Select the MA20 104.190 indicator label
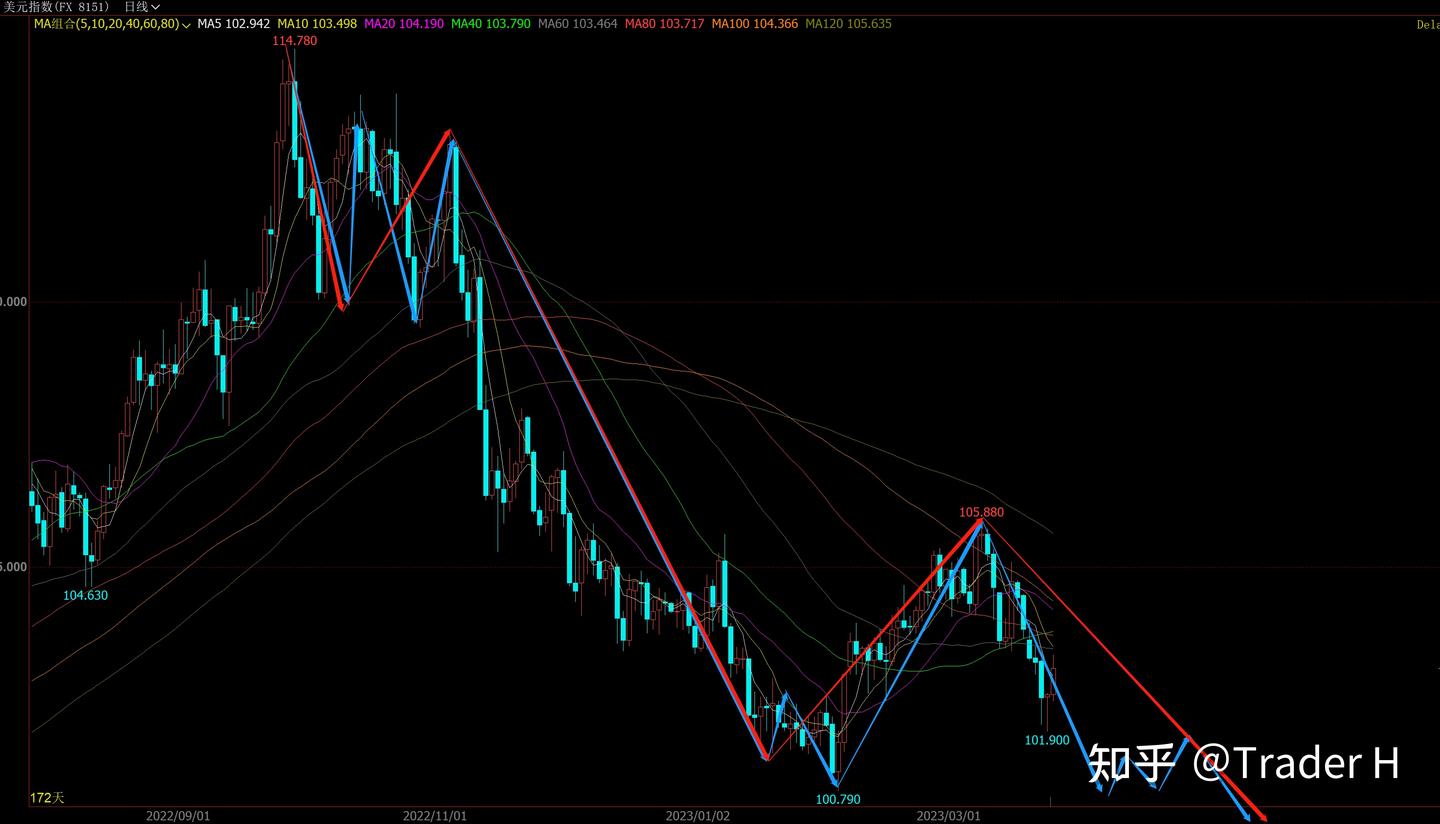 404,23
